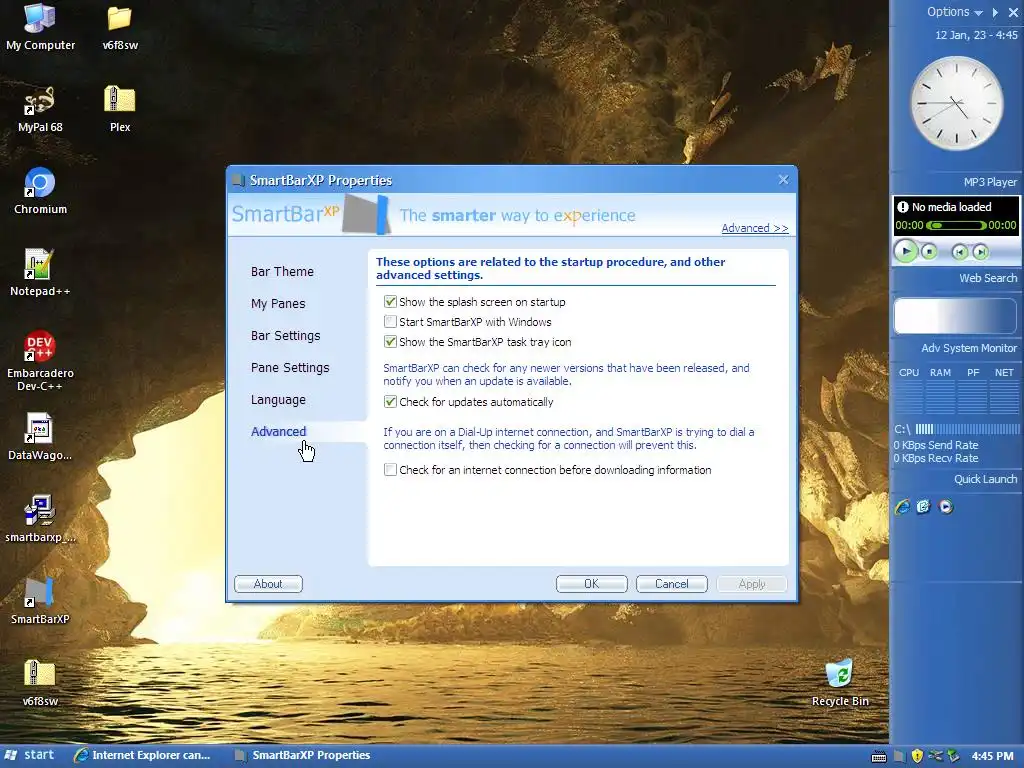Launch Internet Explorer from sidebar Quick Launch
The width and height of the screenshot is (1024, 768).
[903, 507]
